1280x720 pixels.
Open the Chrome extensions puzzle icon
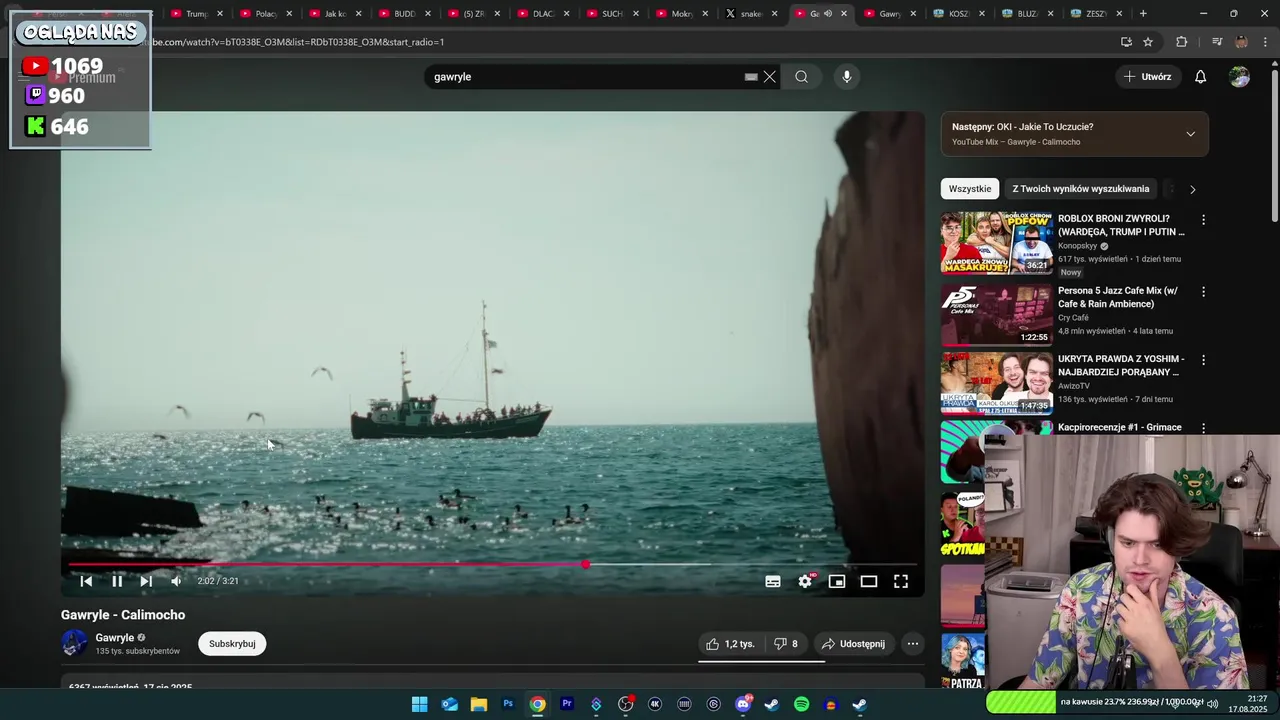point(1182,42)
